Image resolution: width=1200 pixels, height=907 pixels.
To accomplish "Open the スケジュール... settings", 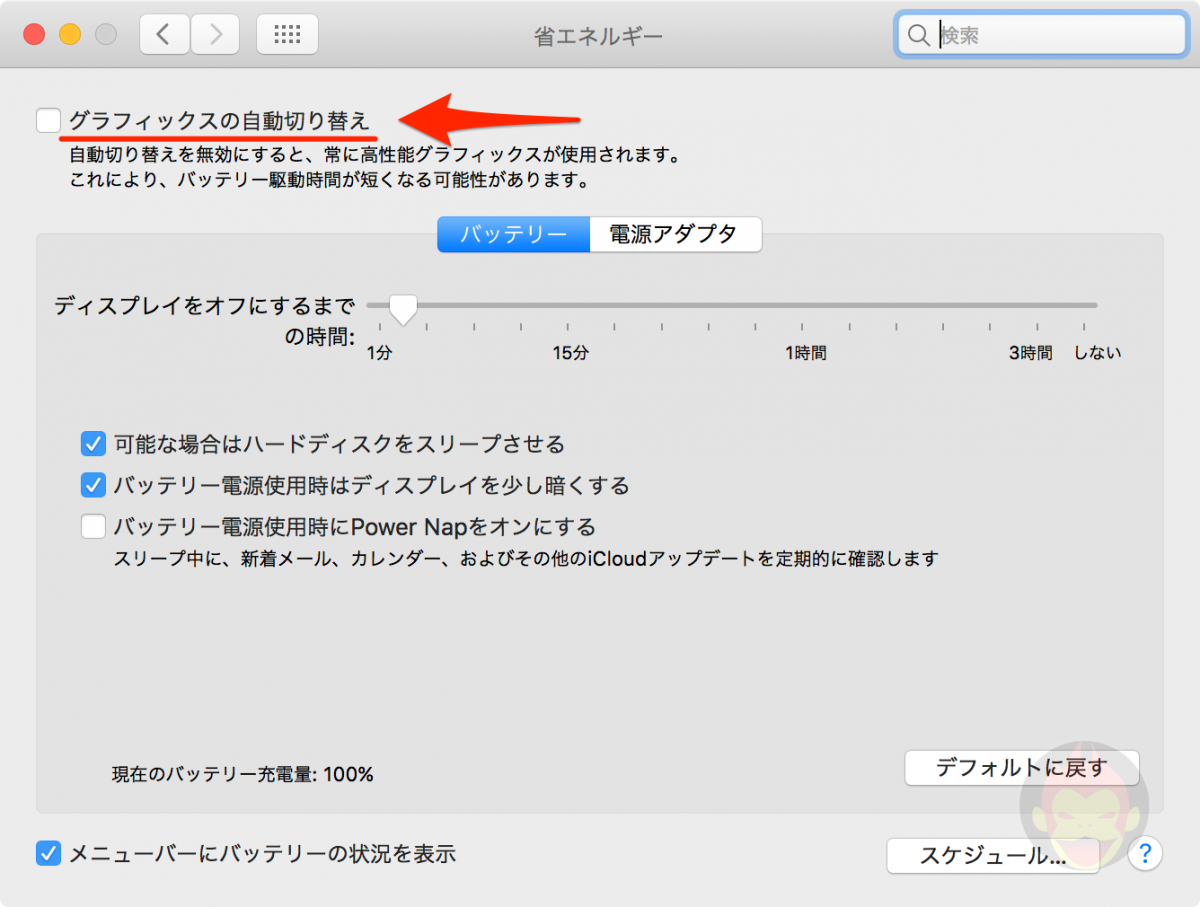I will click(x=992, y=855).
